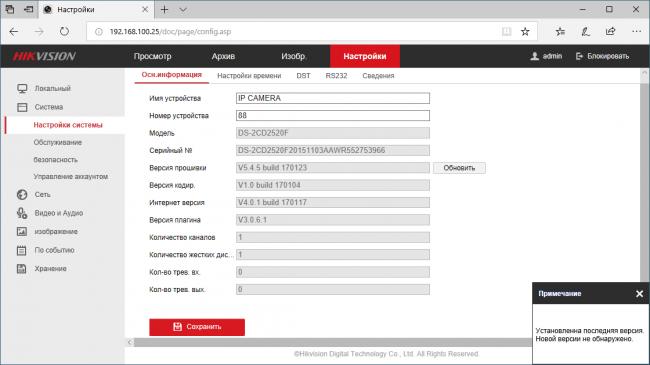The height and width of the screenshot is (365, 650).
Task: Switch to the Настройки времени tab
Action: pyautogui.click(x=249, y=76)
